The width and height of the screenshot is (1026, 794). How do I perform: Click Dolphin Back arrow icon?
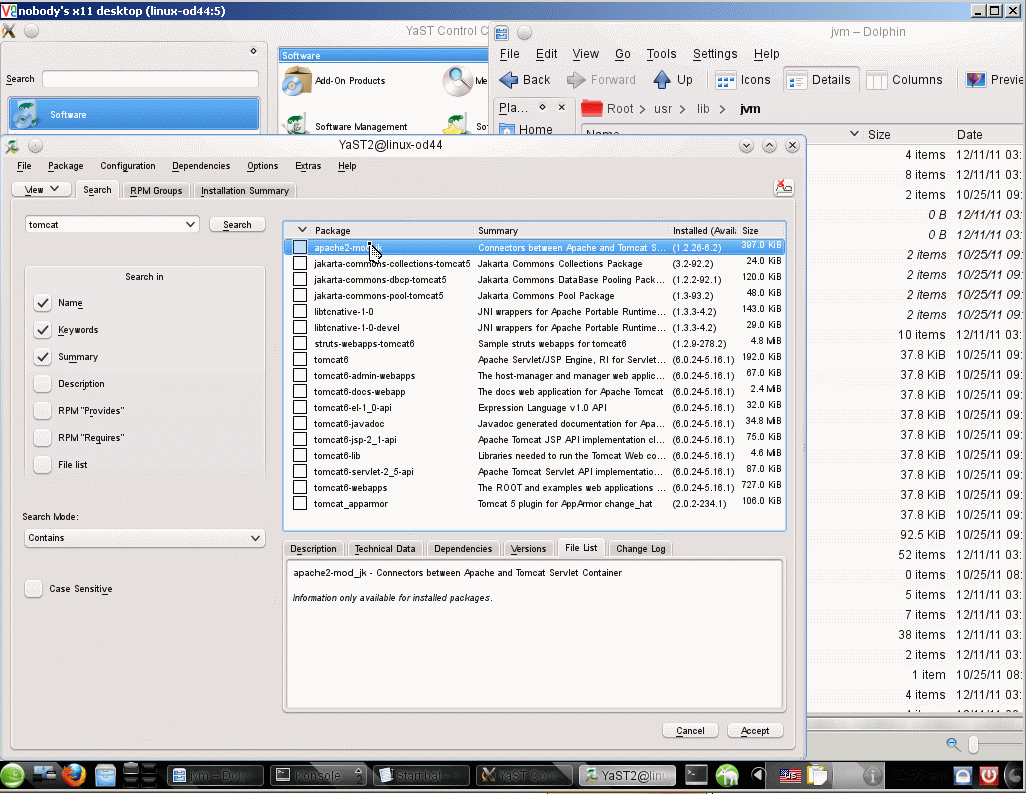(x=508, y=80)
